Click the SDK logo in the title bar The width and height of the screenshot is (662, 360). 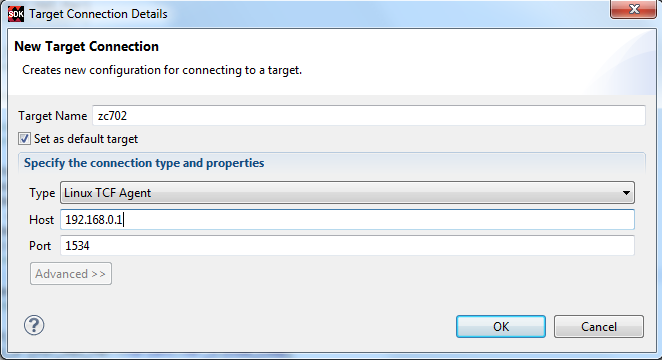click(16, 14)
